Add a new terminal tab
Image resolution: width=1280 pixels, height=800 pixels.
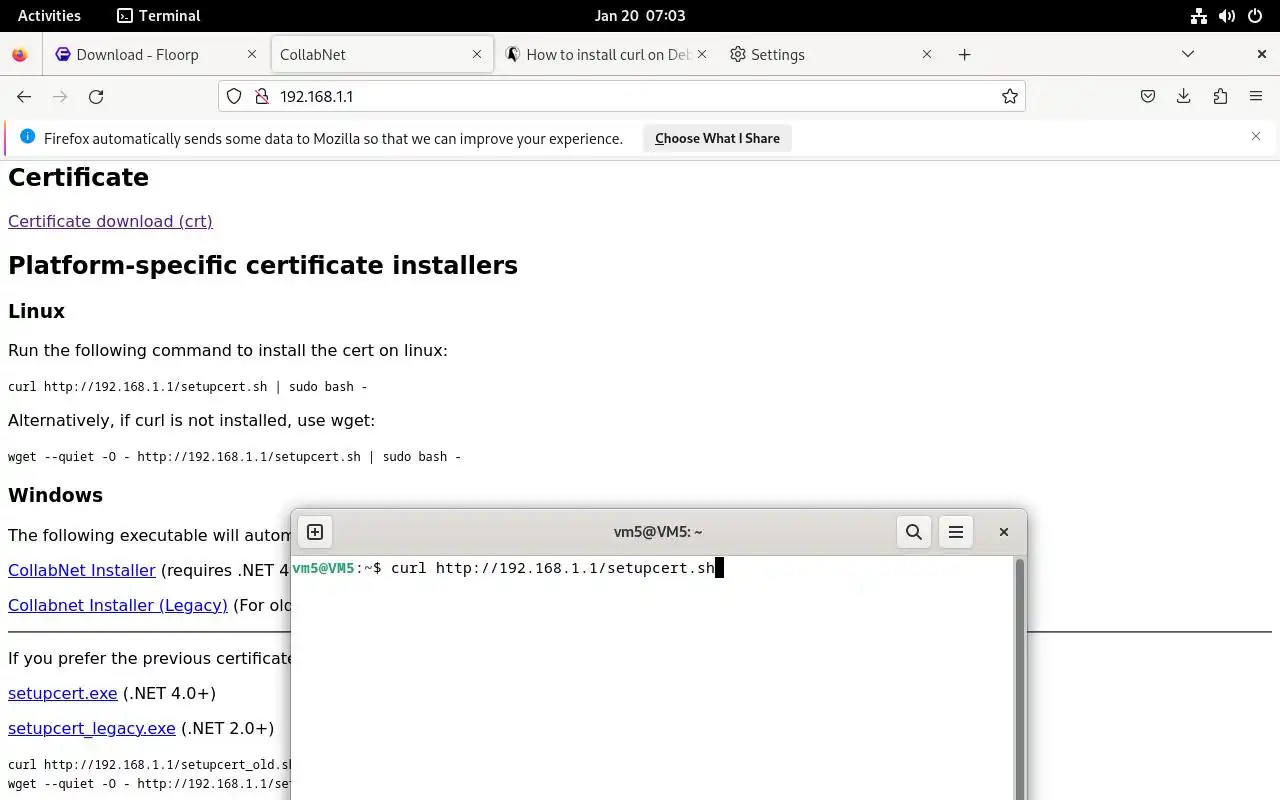(315, 532)
